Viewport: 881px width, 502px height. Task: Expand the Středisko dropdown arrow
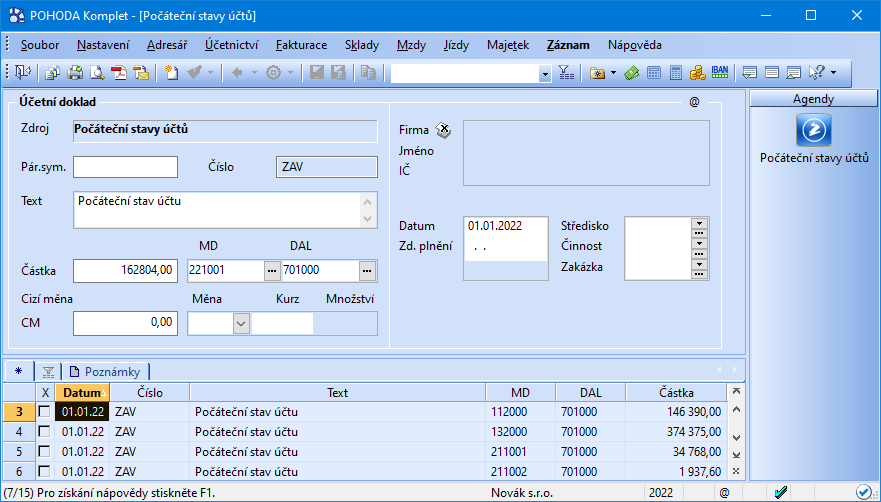click(699, 223)
